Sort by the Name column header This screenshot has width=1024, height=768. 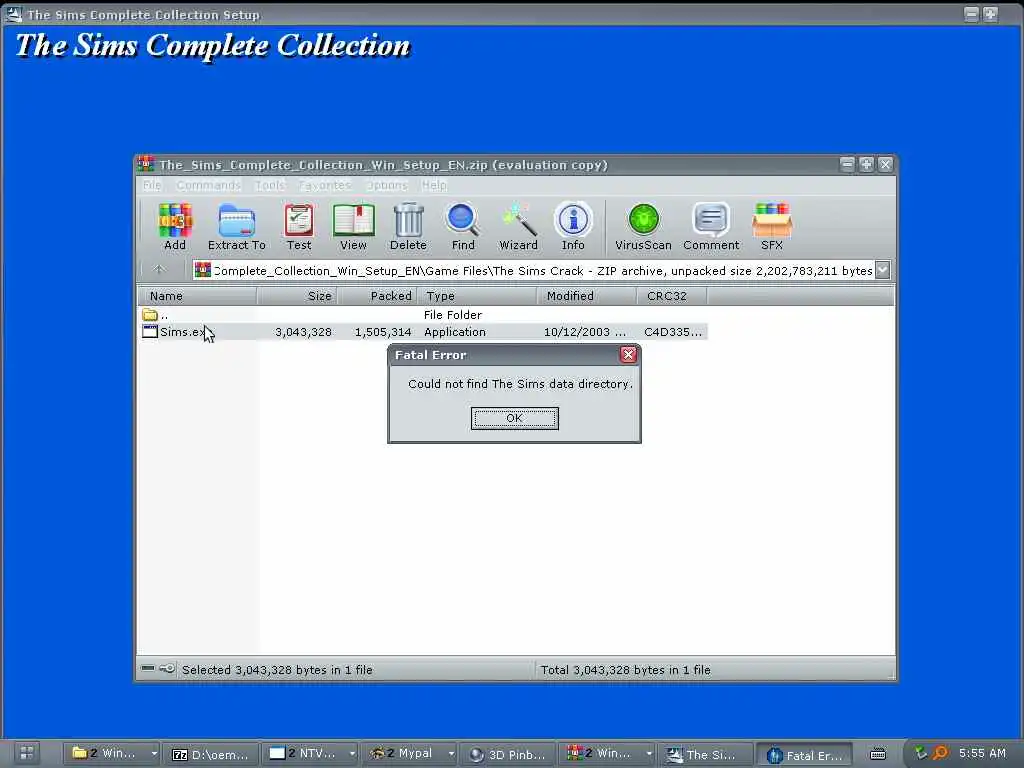(x=197, y=296)
